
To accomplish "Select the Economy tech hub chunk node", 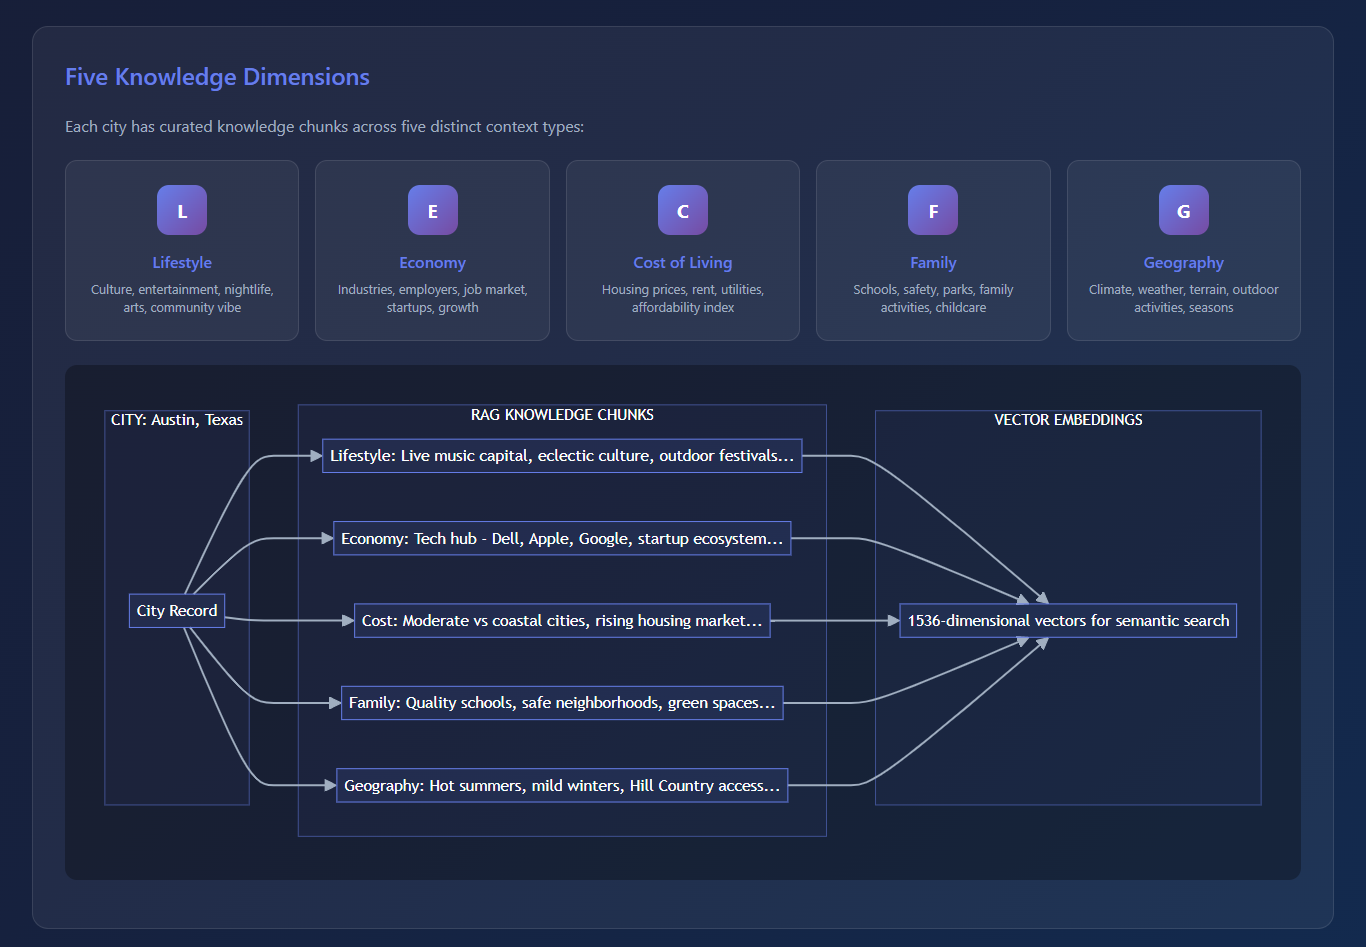I will (x=562, y=539).
